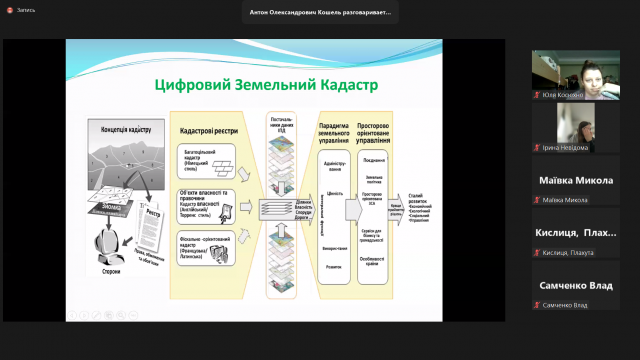Open the see all slides control
The height and width of the screenshot is (360, 640).
coord(109,315)
